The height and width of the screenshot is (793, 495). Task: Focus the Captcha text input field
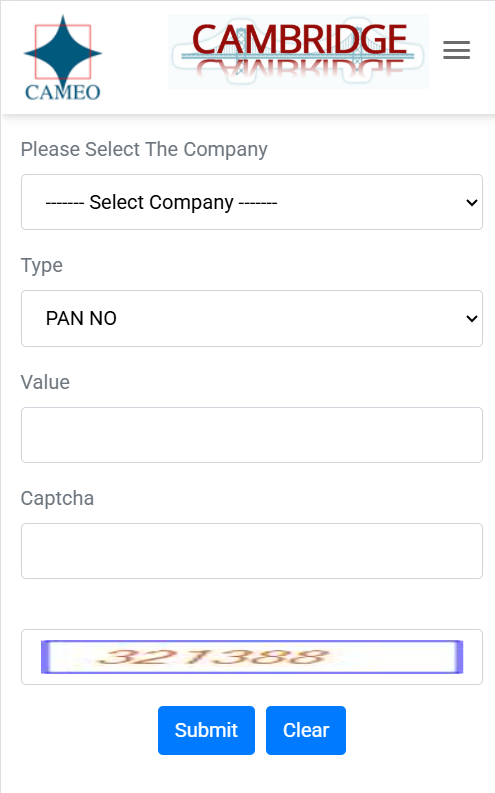[252, 551]
